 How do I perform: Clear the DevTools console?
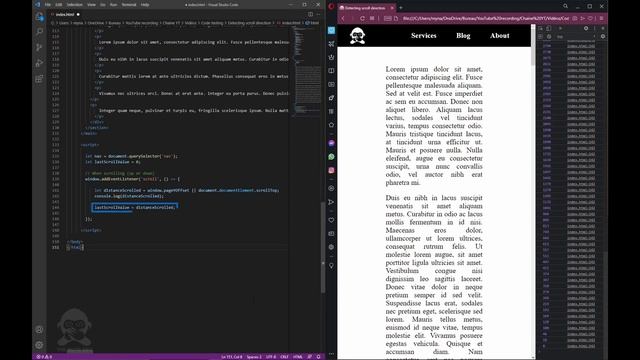[x=549, y=36]
